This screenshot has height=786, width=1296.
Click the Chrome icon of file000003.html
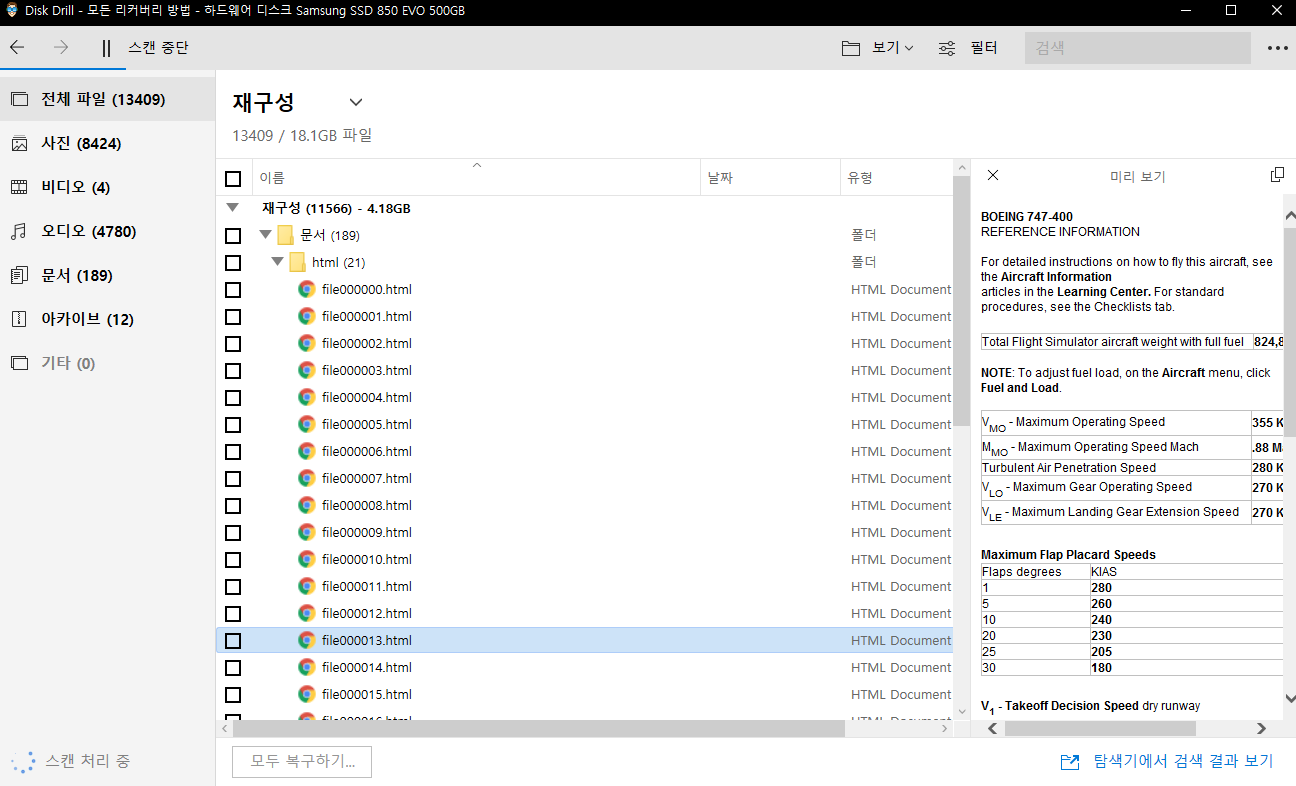(x=307, y=370)
